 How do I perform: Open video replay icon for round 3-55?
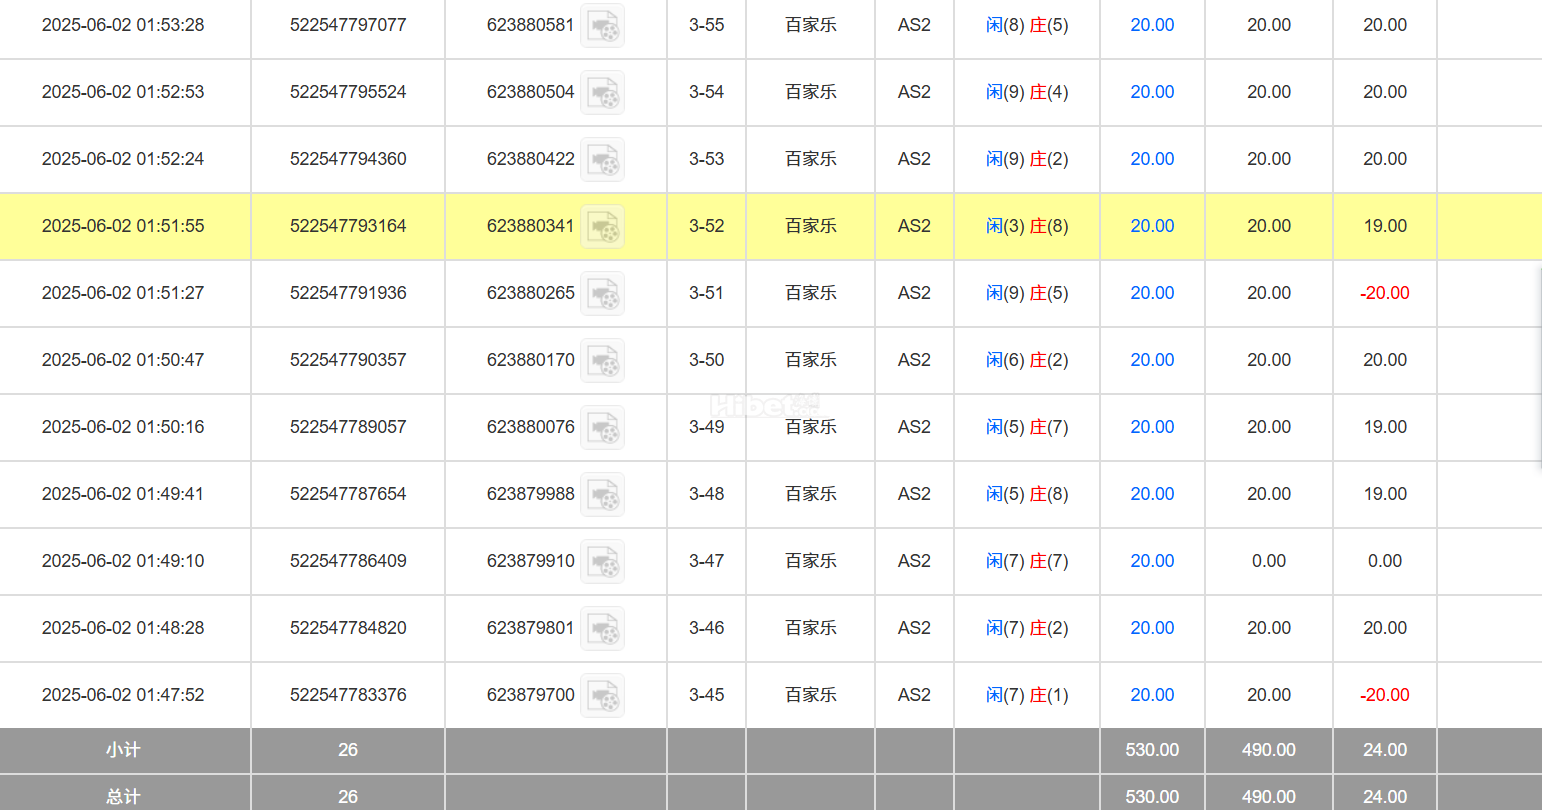coord(603,26)
